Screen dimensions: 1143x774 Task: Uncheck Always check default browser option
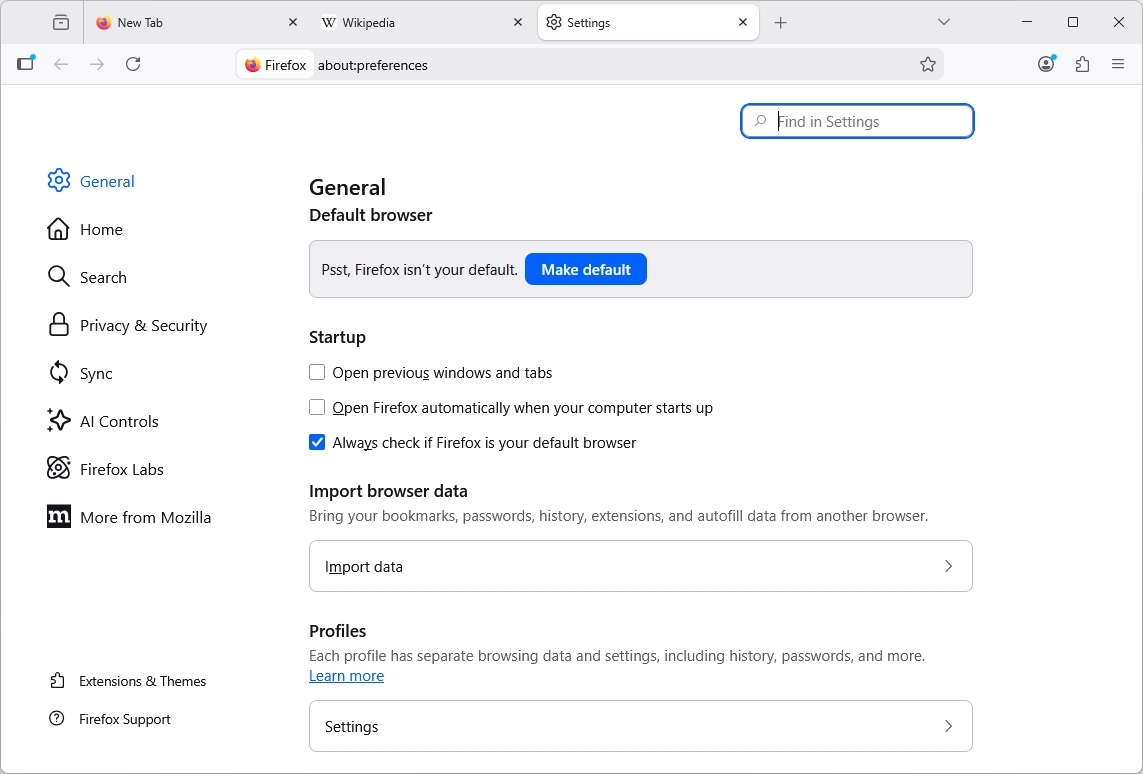(x=317, y=443)
